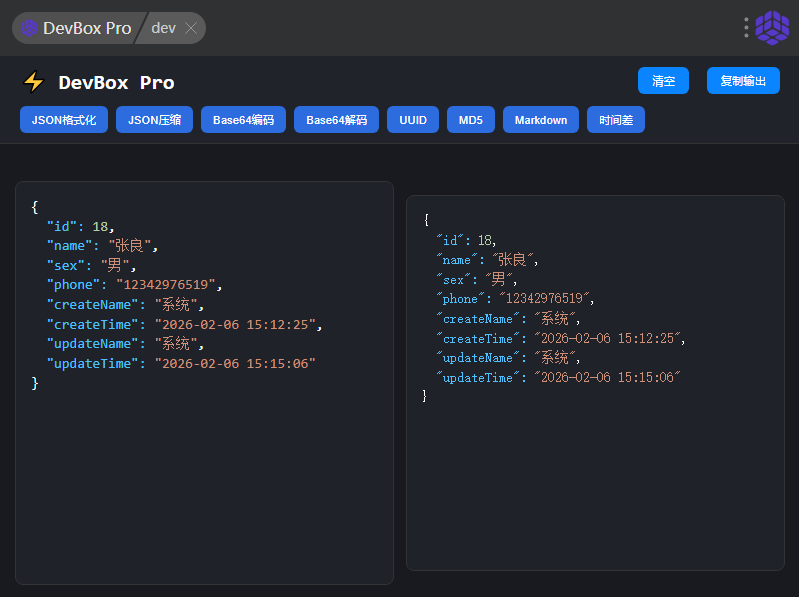Image resolution: width=799 pixels, height=597 pixels.
Task: Open the Markdown tool
Action: [x=541, y=120]
